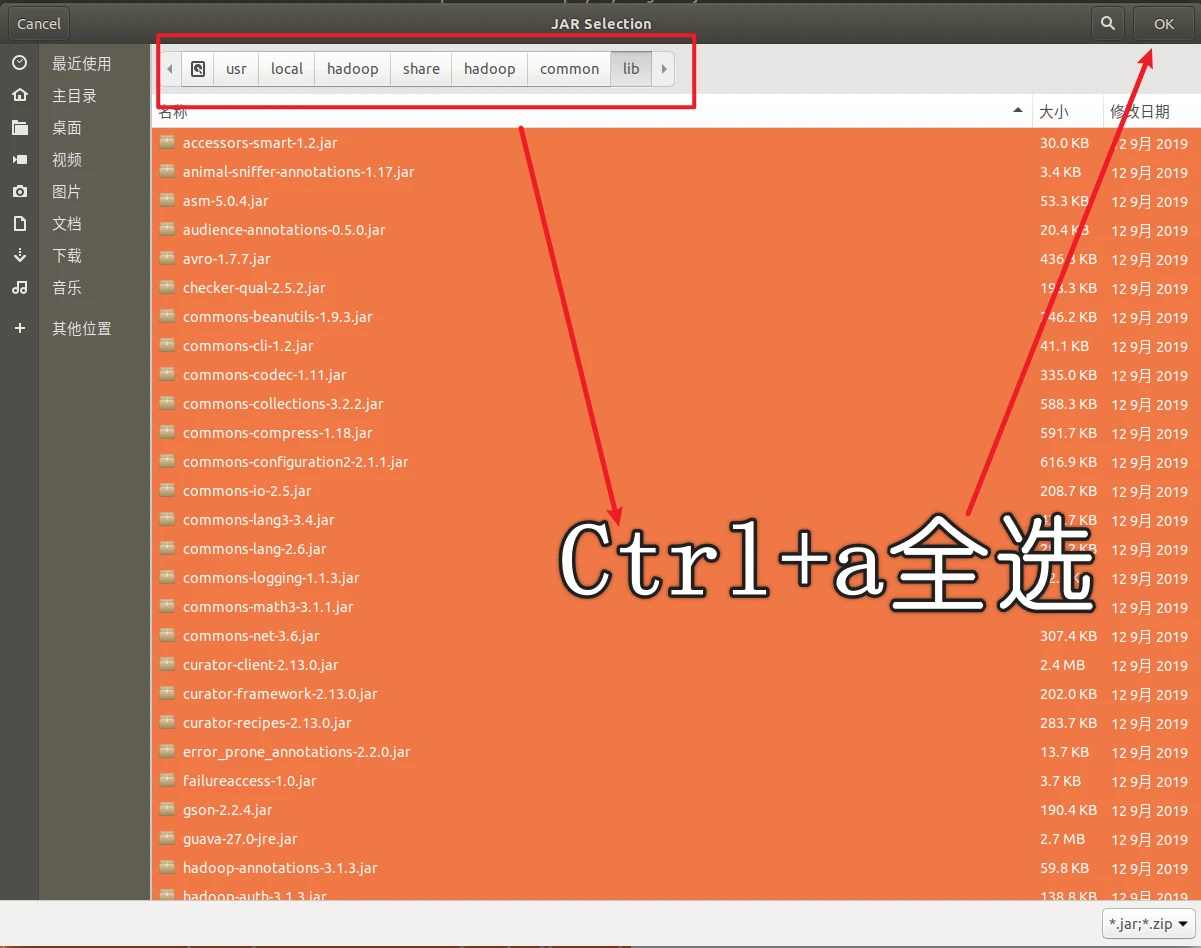The image size is (1201, 948).
Task: Open Music (音乐) folder in sidebar
Action: pos(67,288)
